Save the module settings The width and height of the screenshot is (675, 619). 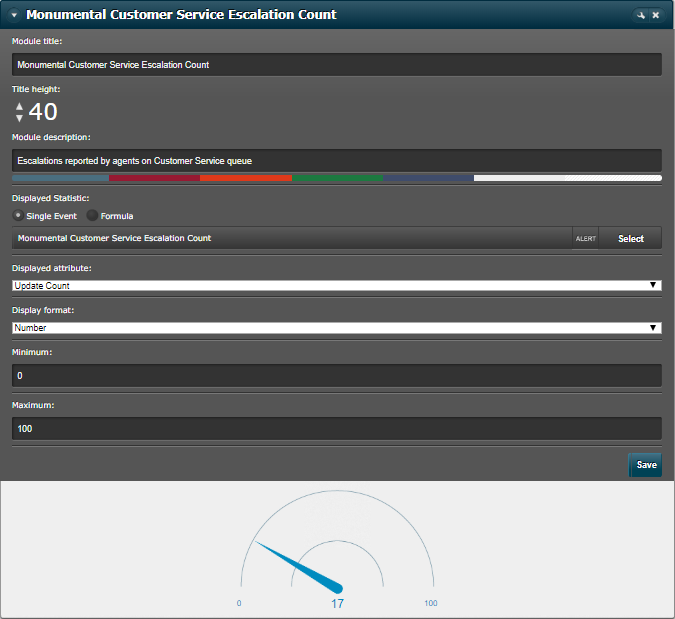(x=645, y=465)
